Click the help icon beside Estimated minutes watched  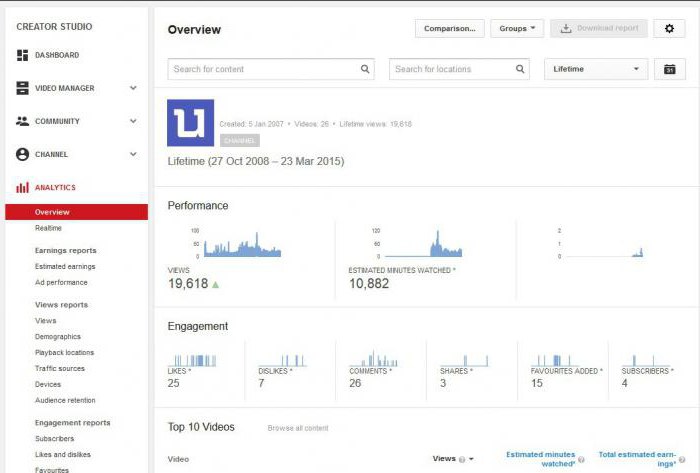[581, 460]
